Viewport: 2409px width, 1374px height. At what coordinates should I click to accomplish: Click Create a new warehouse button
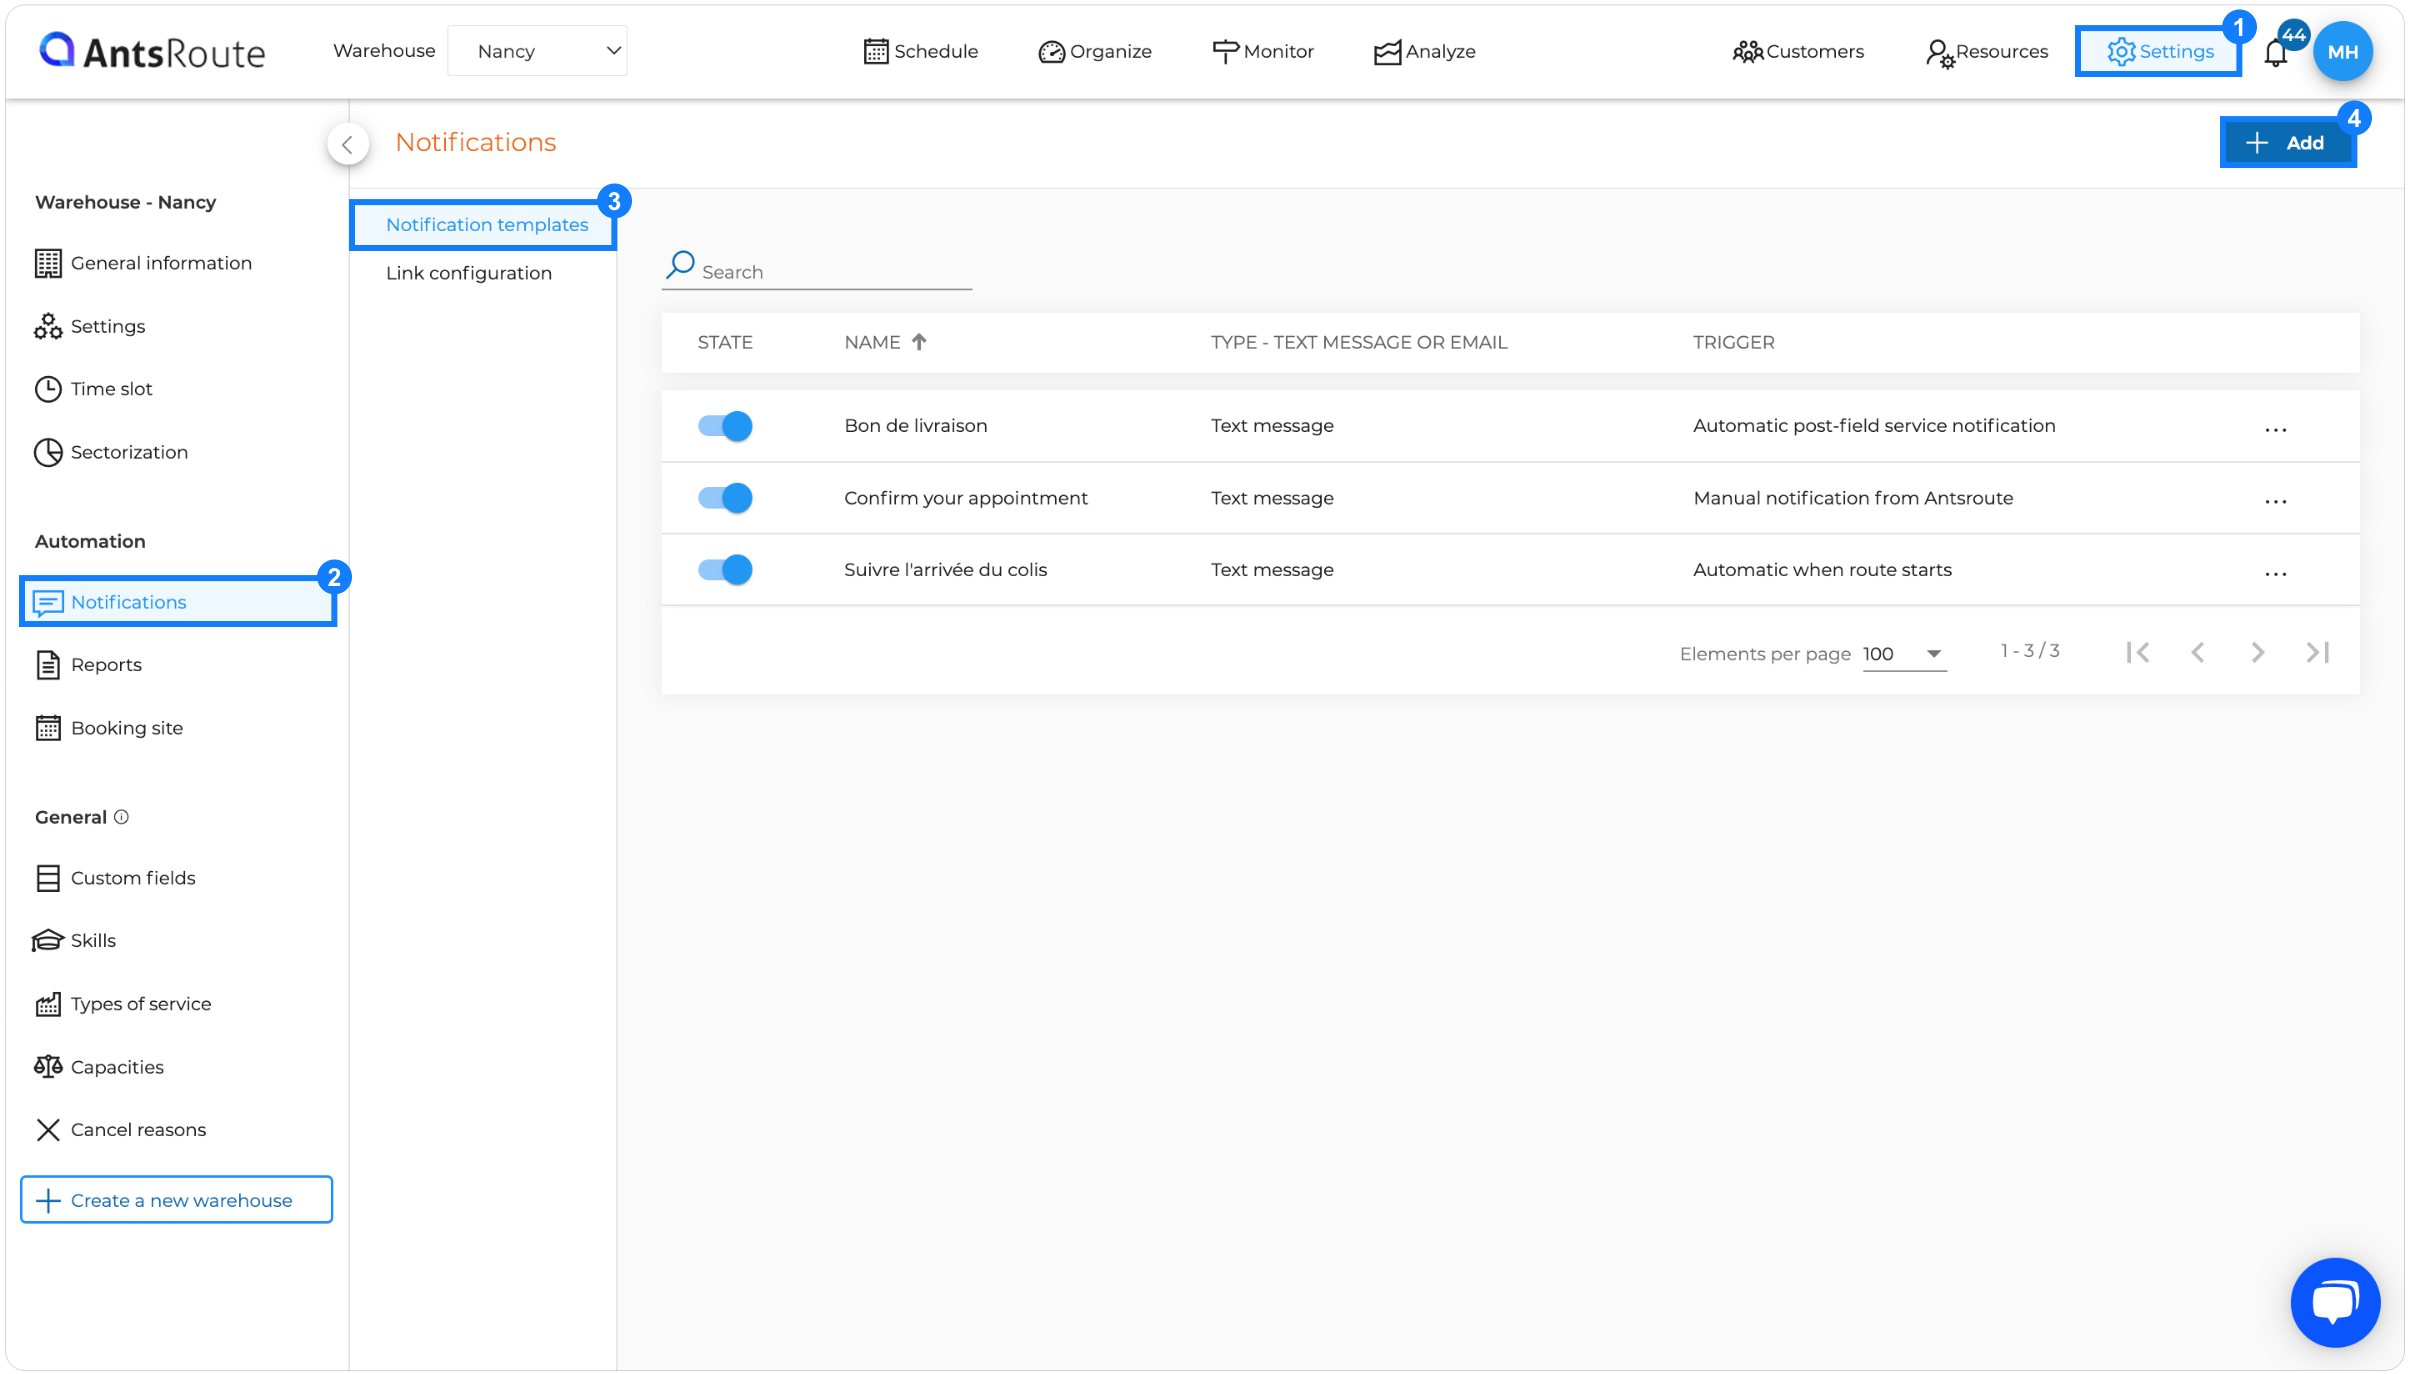(x=176, y=1200)
